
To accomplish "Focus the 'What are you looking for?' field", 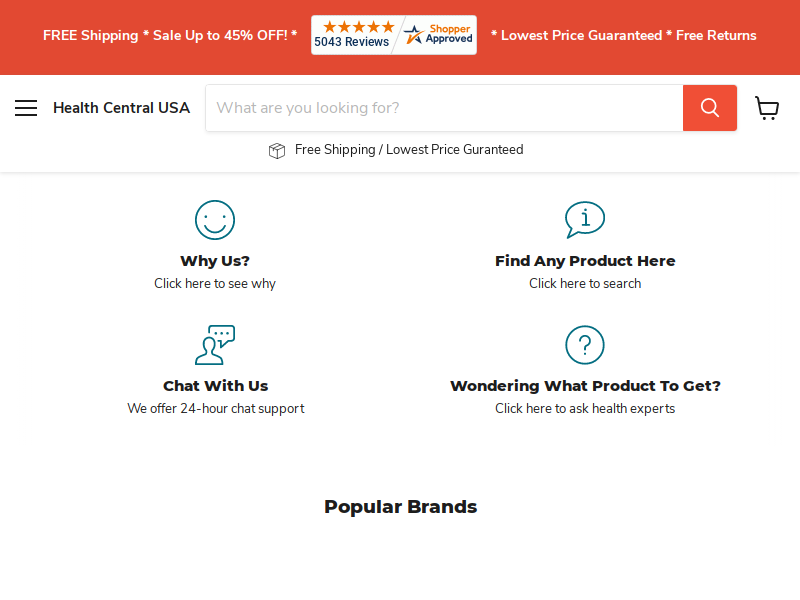I will 444,108.
